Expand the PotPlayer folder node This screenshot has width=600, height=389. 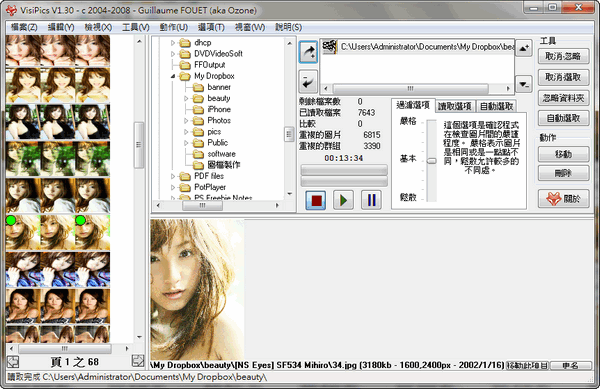pos(173,187)
